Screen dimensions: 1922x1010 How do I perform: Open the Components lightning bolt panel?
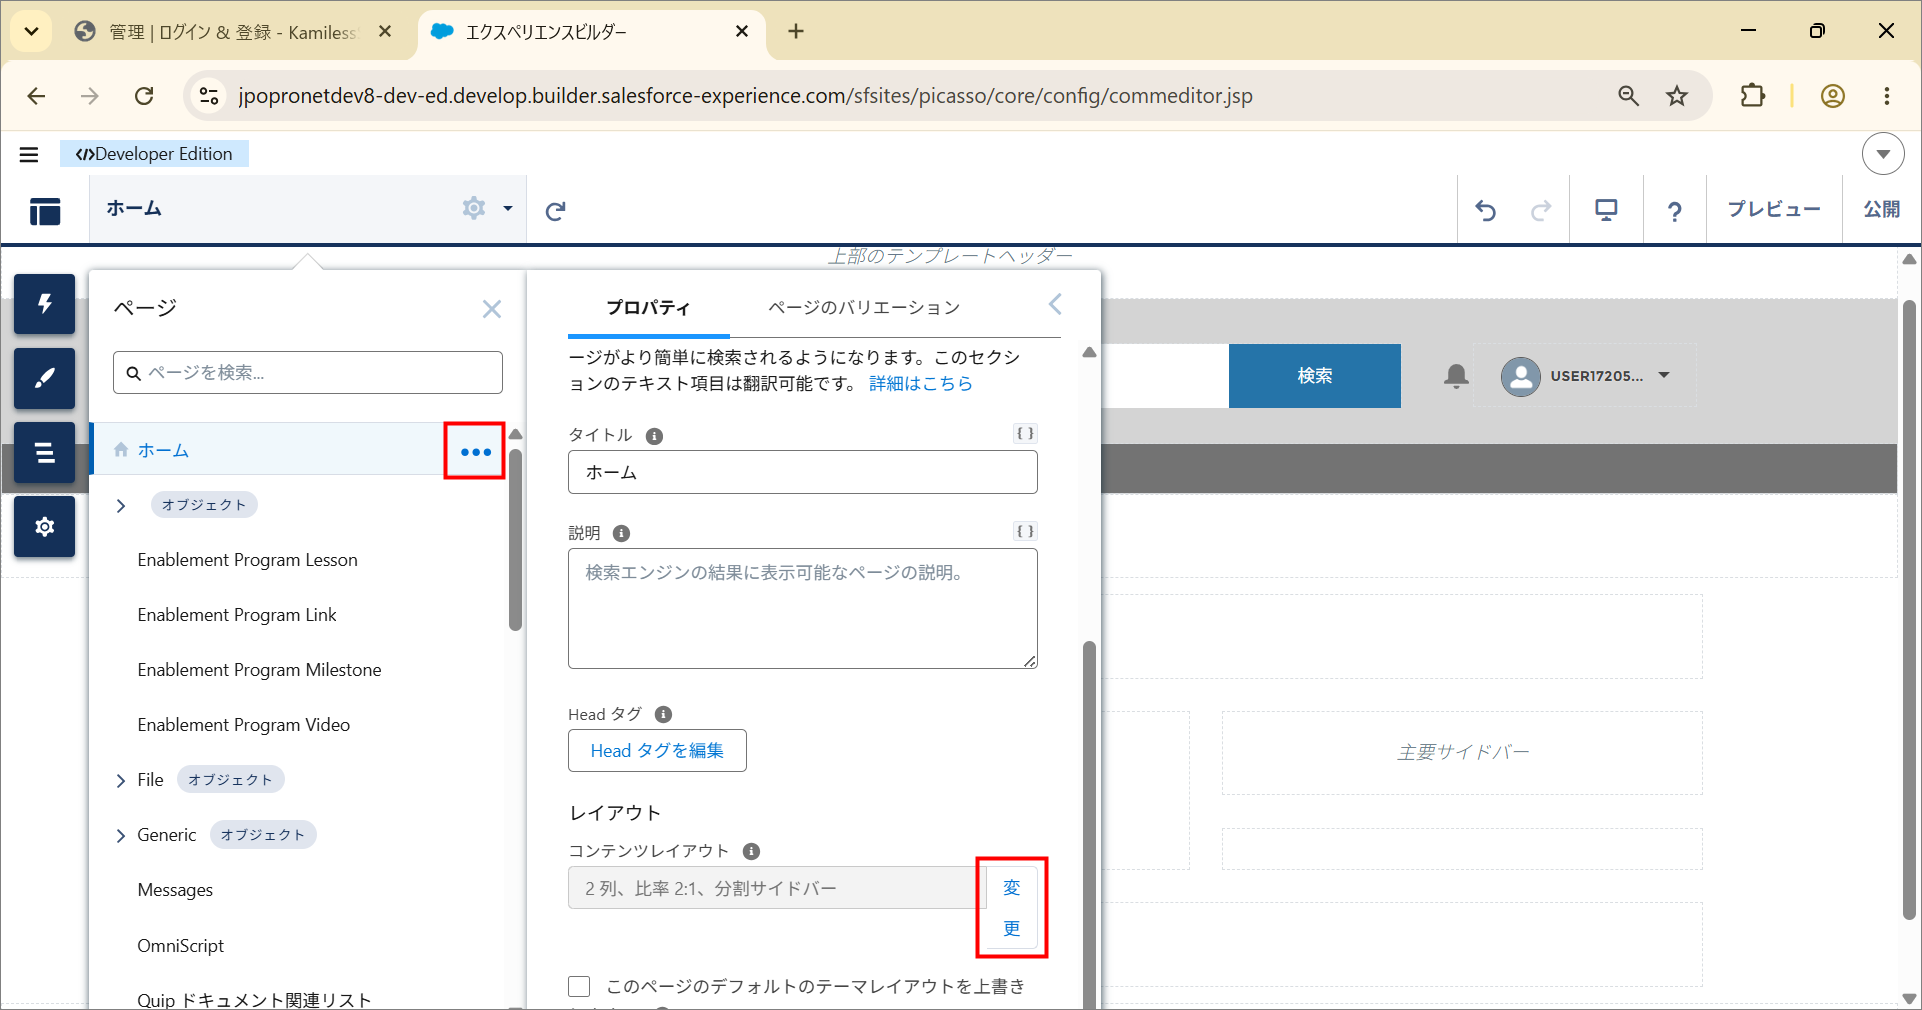pos(44,304)
